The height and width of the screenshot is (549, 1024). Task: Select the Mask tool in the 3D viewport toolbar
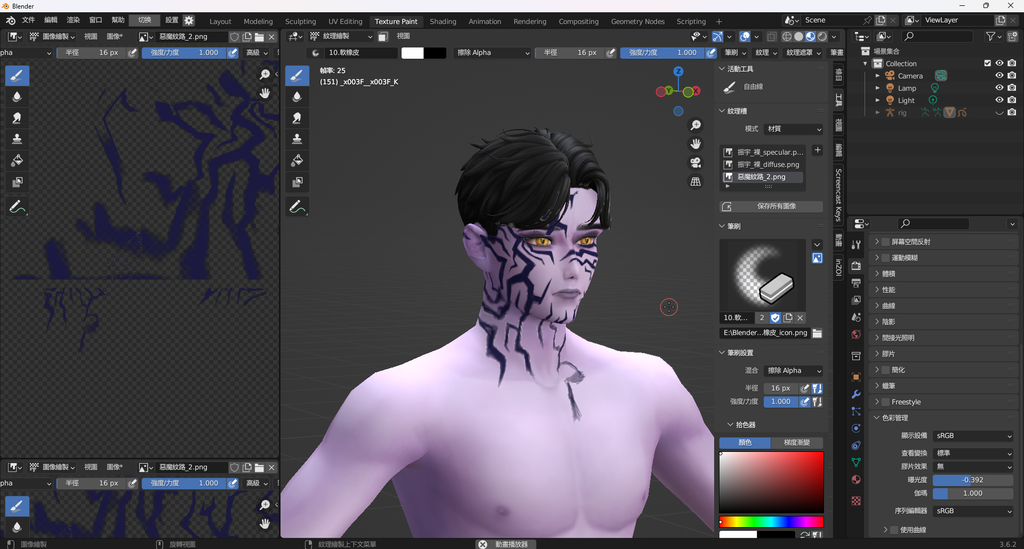pos(297,182)
